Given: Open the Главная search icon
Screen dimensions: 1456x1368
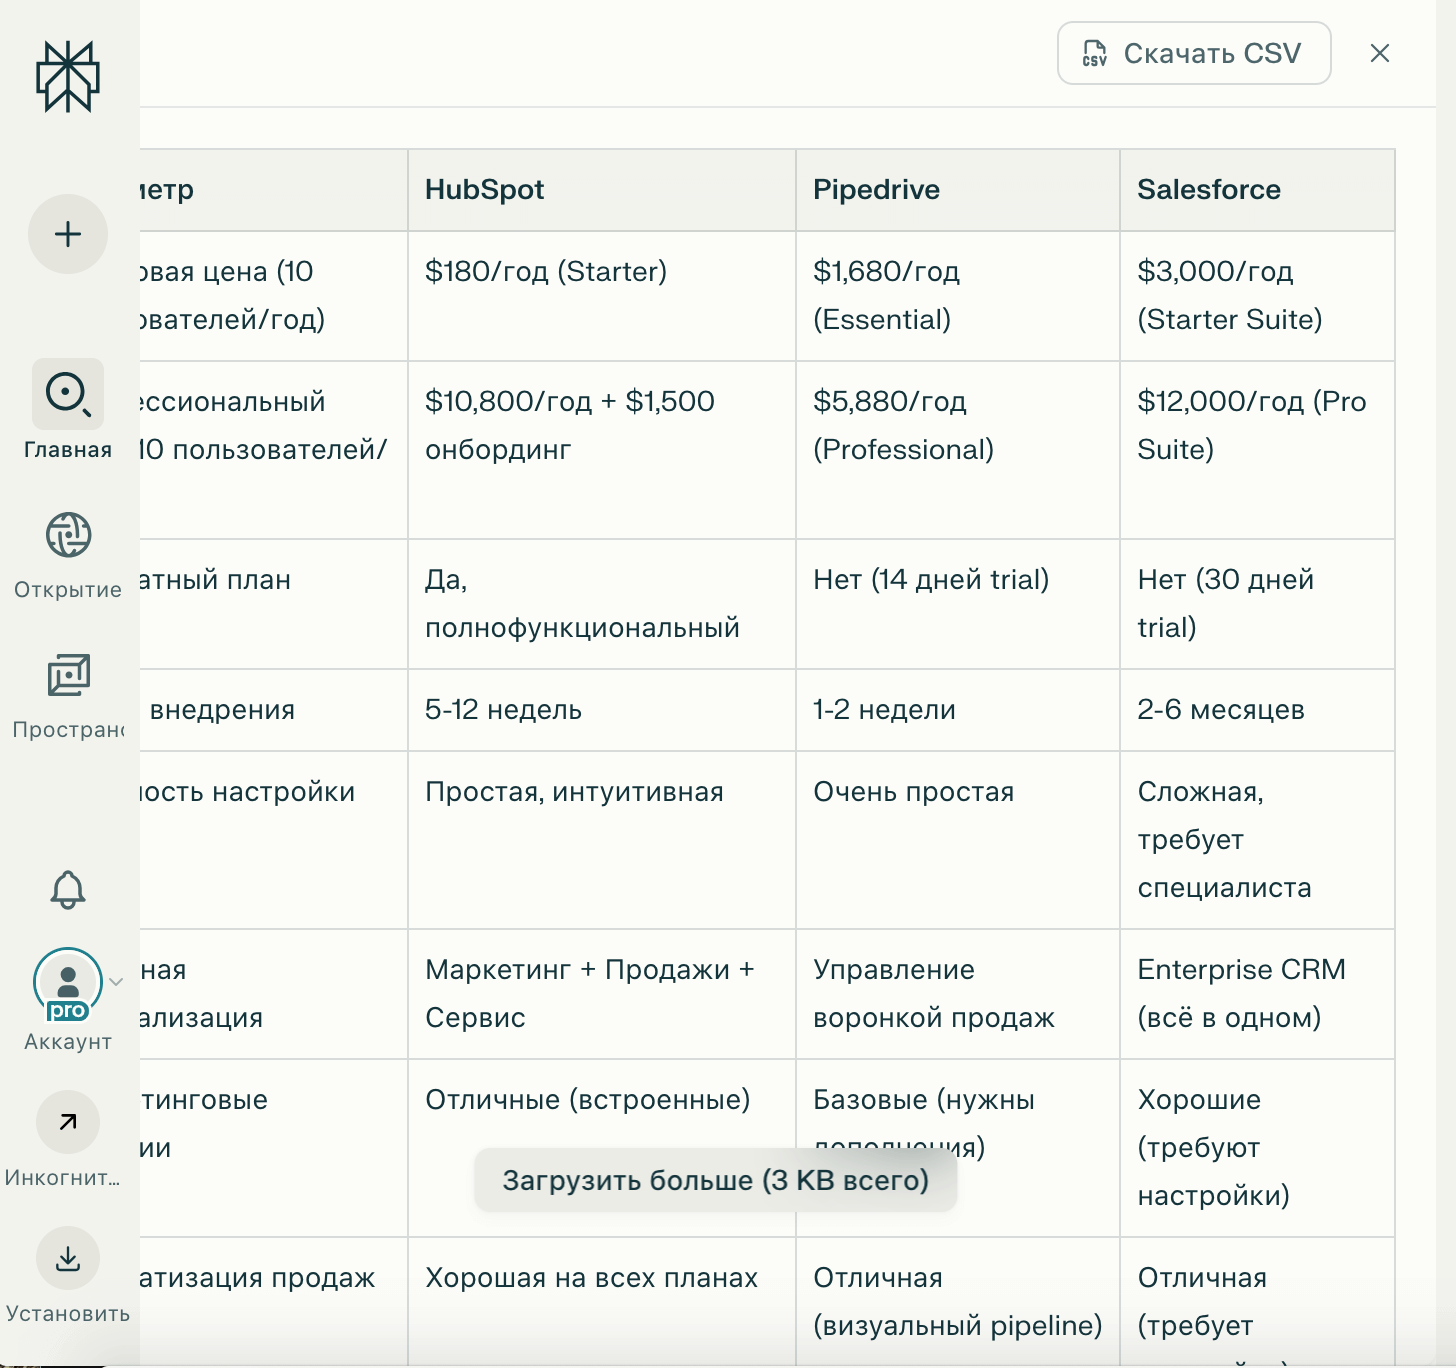Looking at the screenshot, I should [68, 394].
